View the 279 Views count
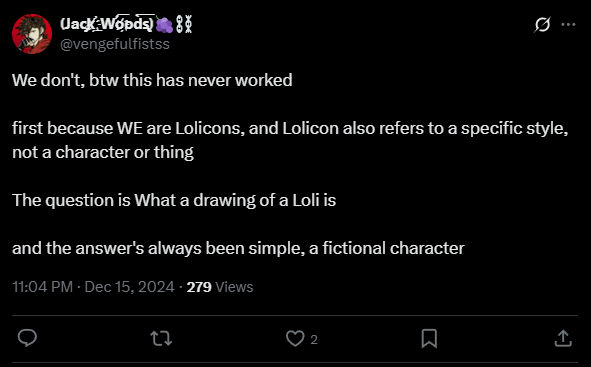591x367 pixels. tap(220, 287)
